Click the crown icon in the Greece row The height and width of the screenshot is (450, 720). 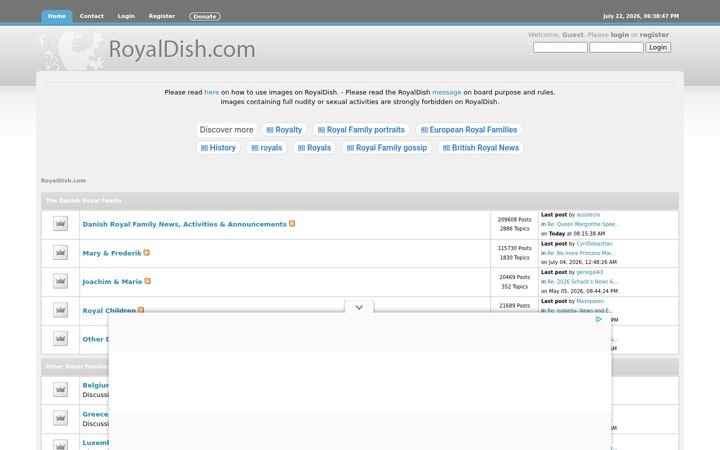pyautogui.click(x=60, y=418)
